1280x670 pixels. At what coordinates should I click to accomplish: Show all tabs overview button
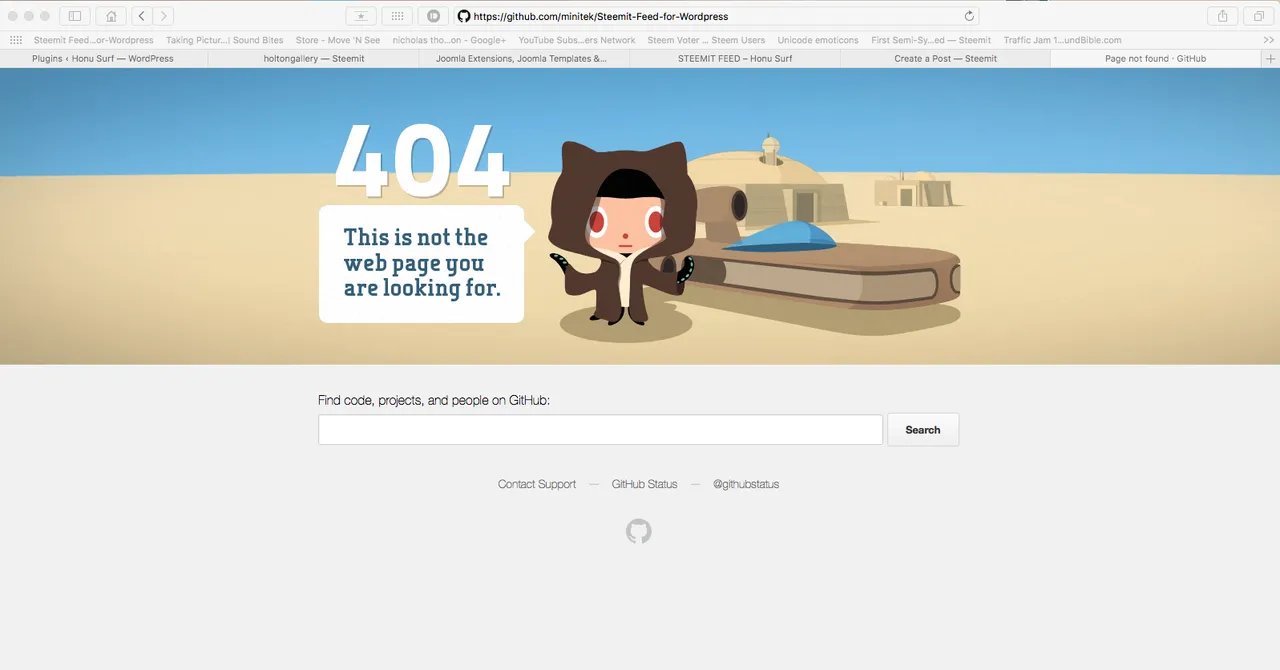[1258, 16]
